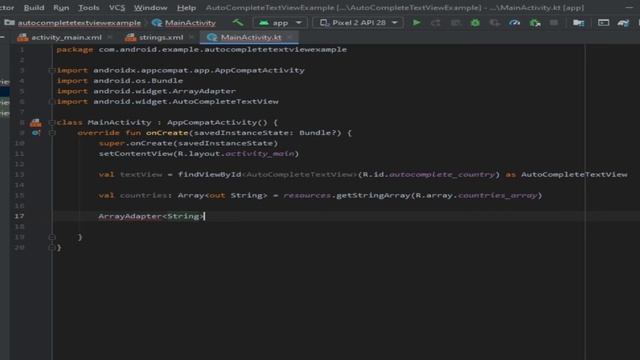Click the green Debug app bug icon
640x360 pixels.
(x=475, y=23)
